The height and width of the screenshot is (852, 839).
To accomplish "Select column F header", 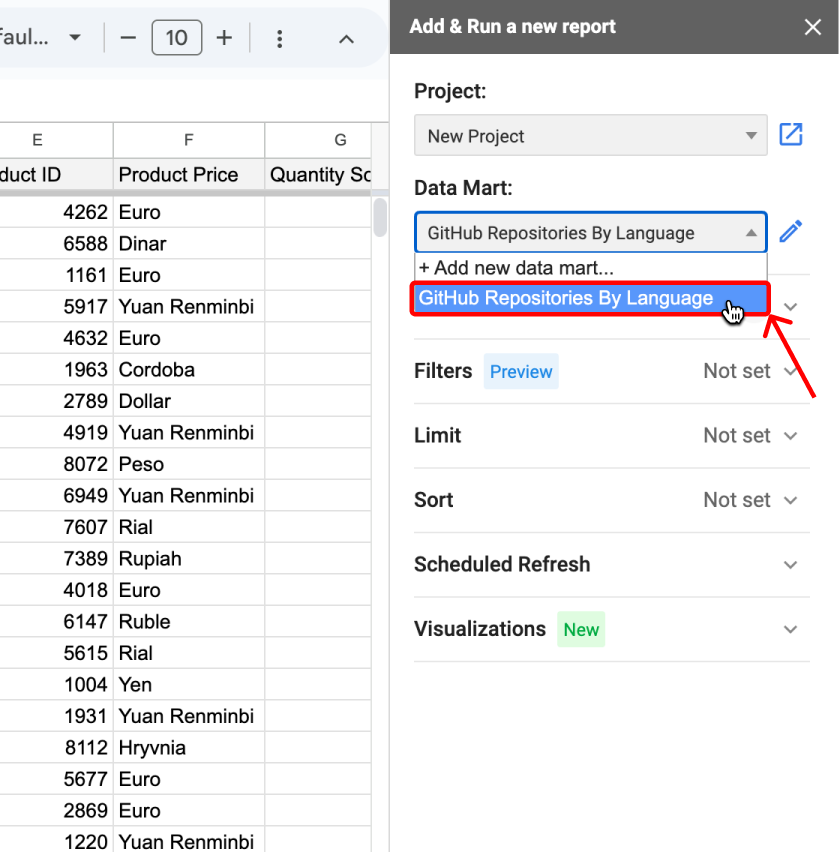I will tap(189, 140).
